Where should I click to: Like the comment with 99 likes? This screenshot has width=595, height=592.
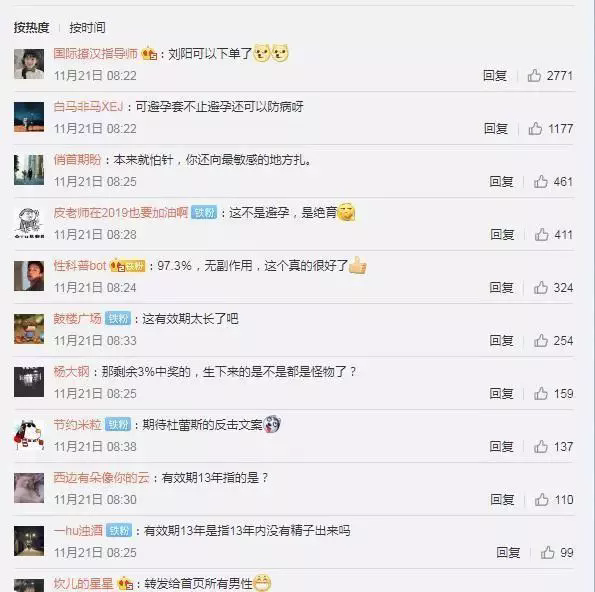(548, 553)
